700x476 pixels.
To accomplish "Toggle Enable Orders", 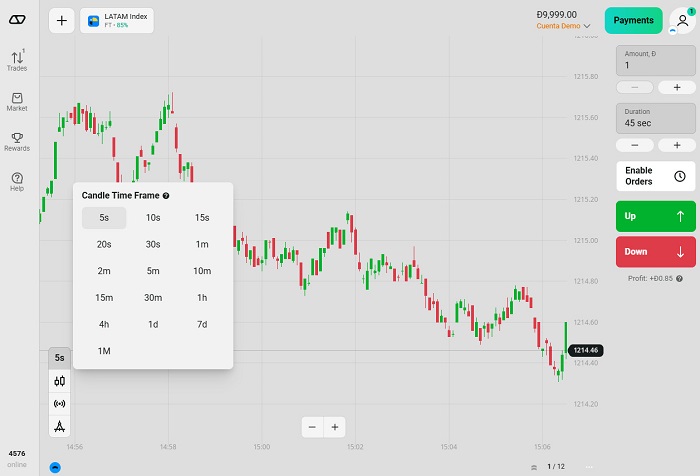I will (656, 176).
